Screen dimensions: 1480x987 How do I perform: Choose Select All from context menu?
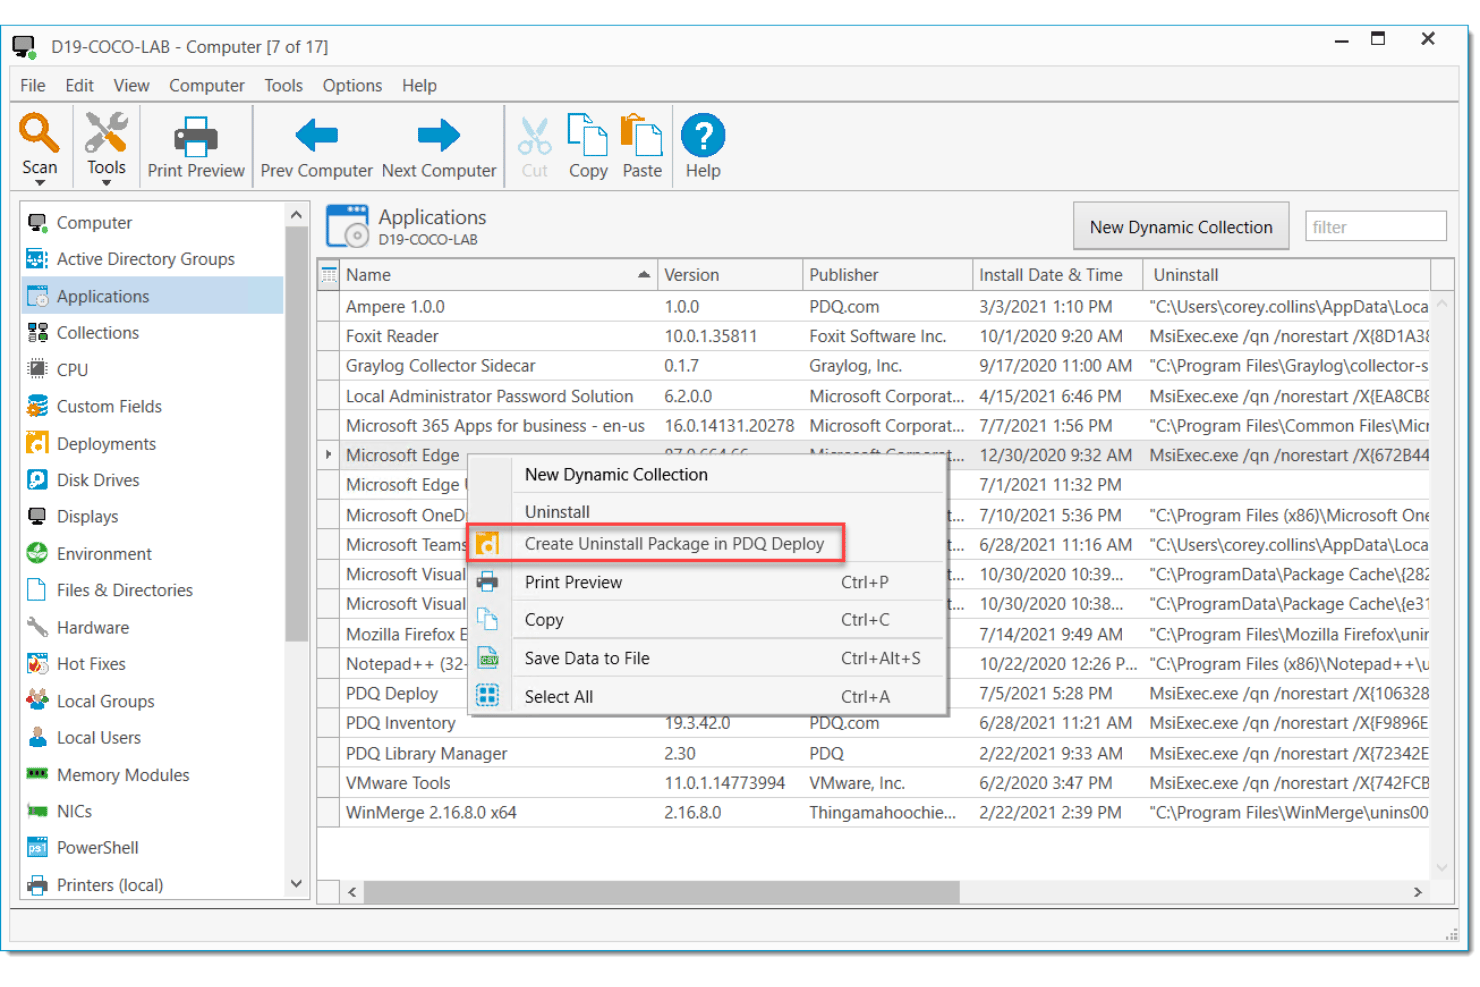pos(708,697)
